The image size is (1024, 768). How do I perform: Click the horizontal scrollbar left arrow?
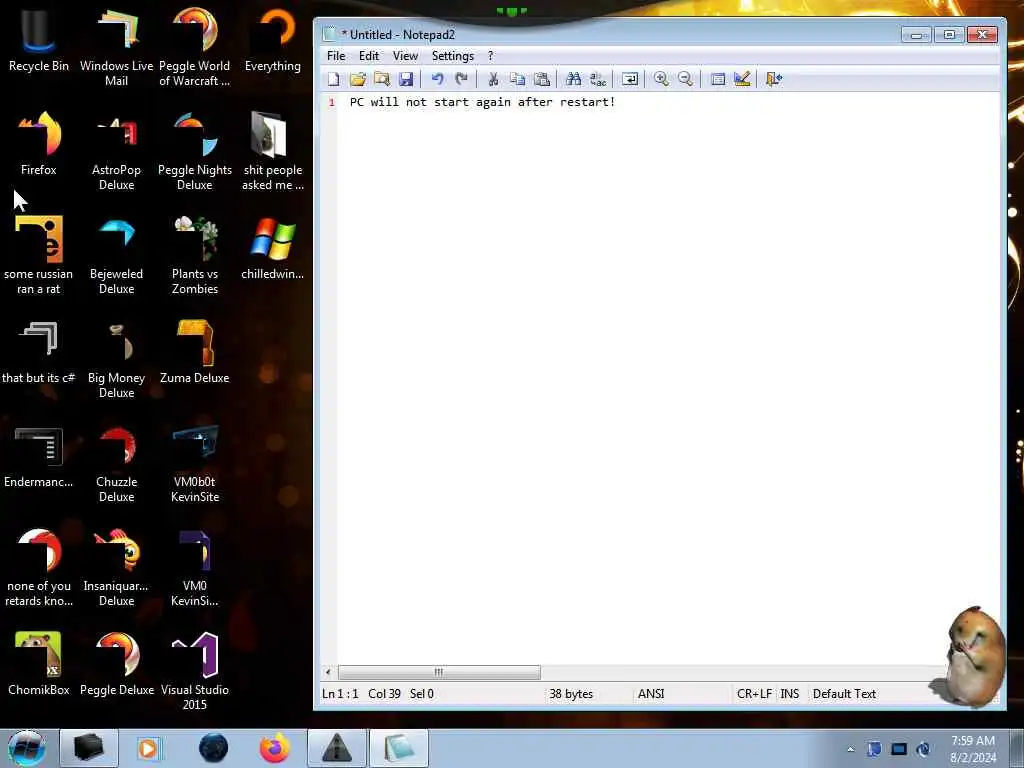pyautogui.click(x=328, y=672)
